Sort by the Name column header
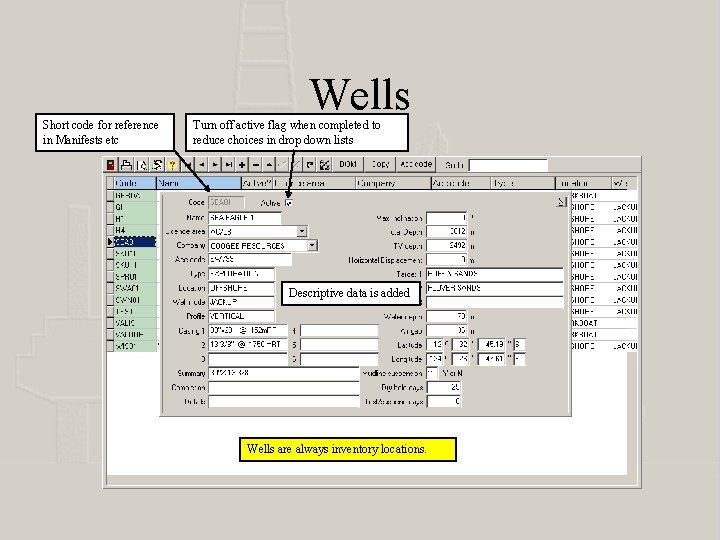Screen dimensions: 720x540 [198, 183]
